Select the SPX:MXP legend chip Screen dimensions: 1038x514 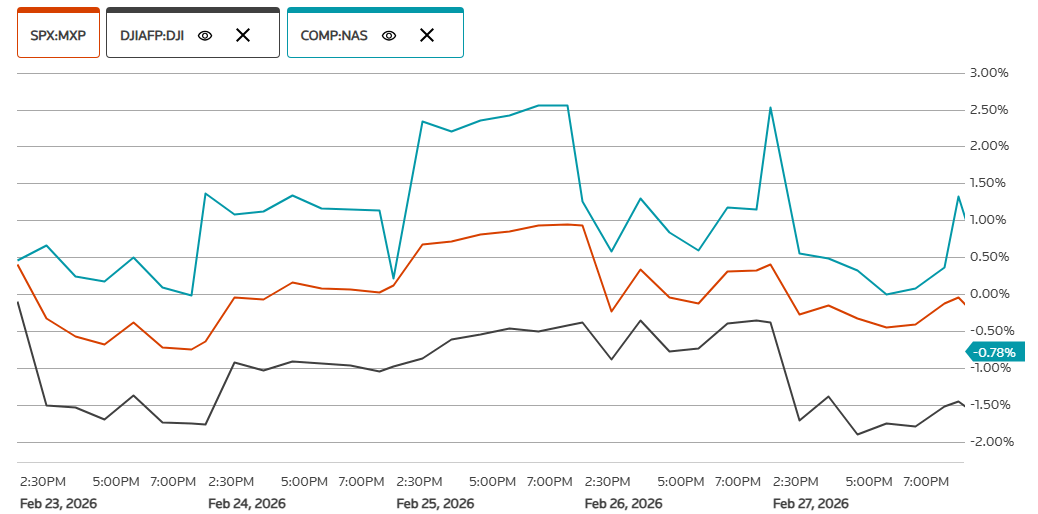click(x=58, y=35)
